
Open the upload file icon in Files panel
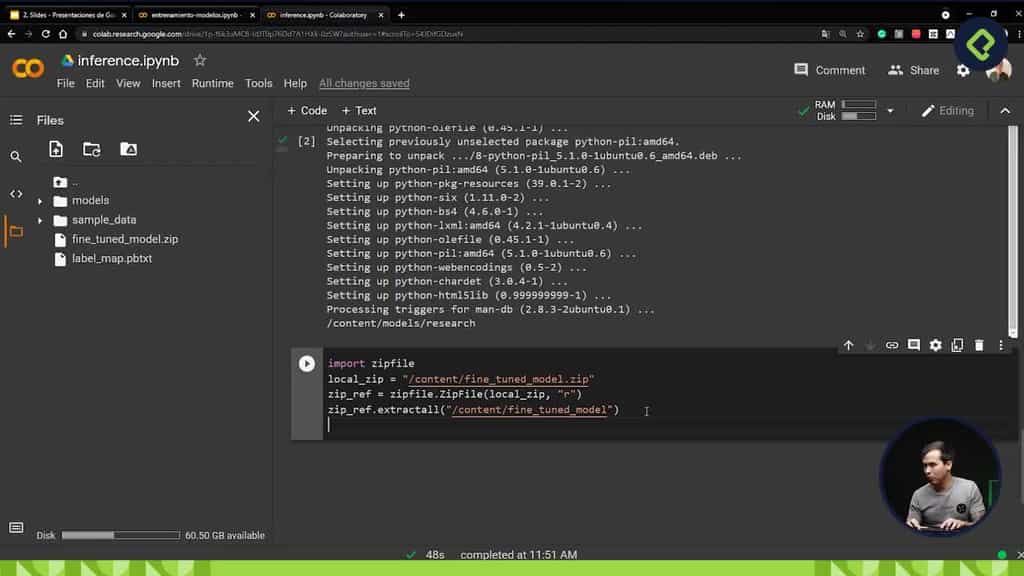point(58,149)
